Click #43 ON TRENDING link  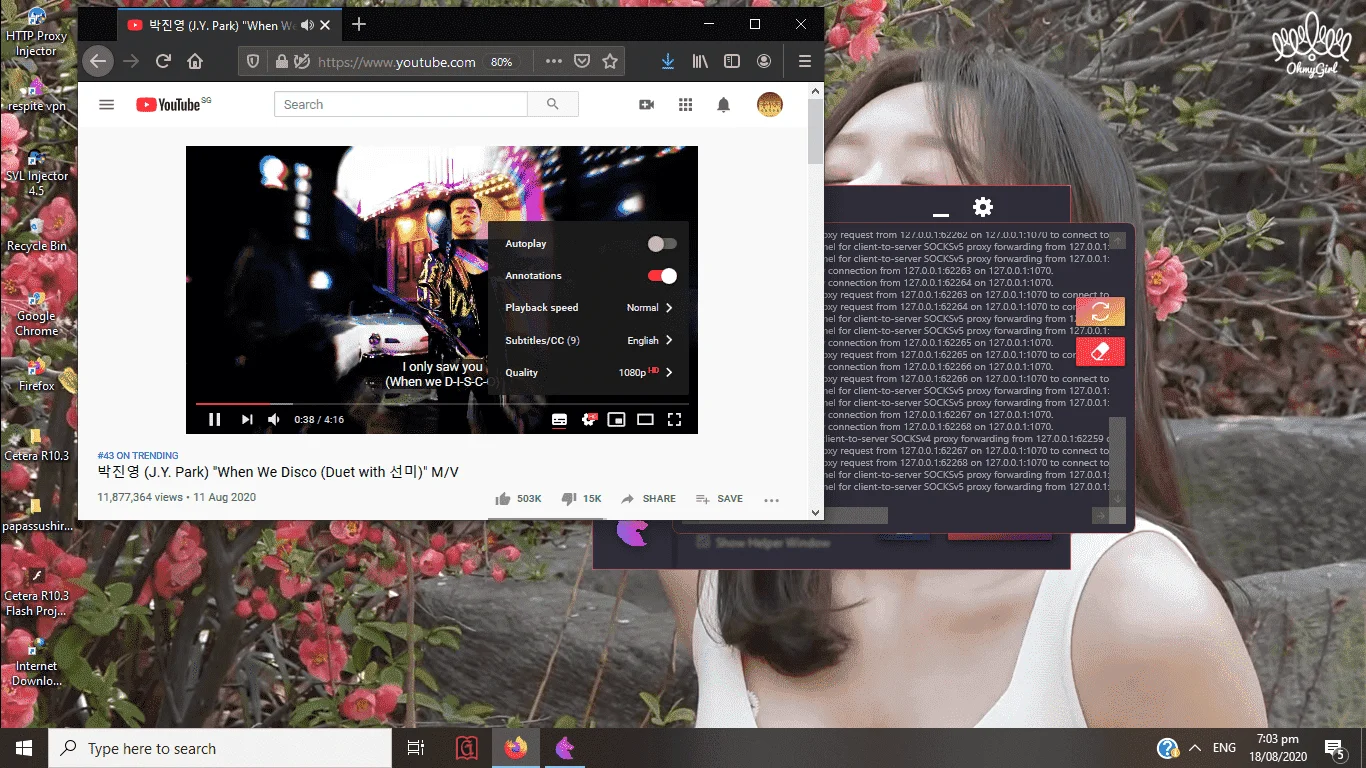point(138,455)
